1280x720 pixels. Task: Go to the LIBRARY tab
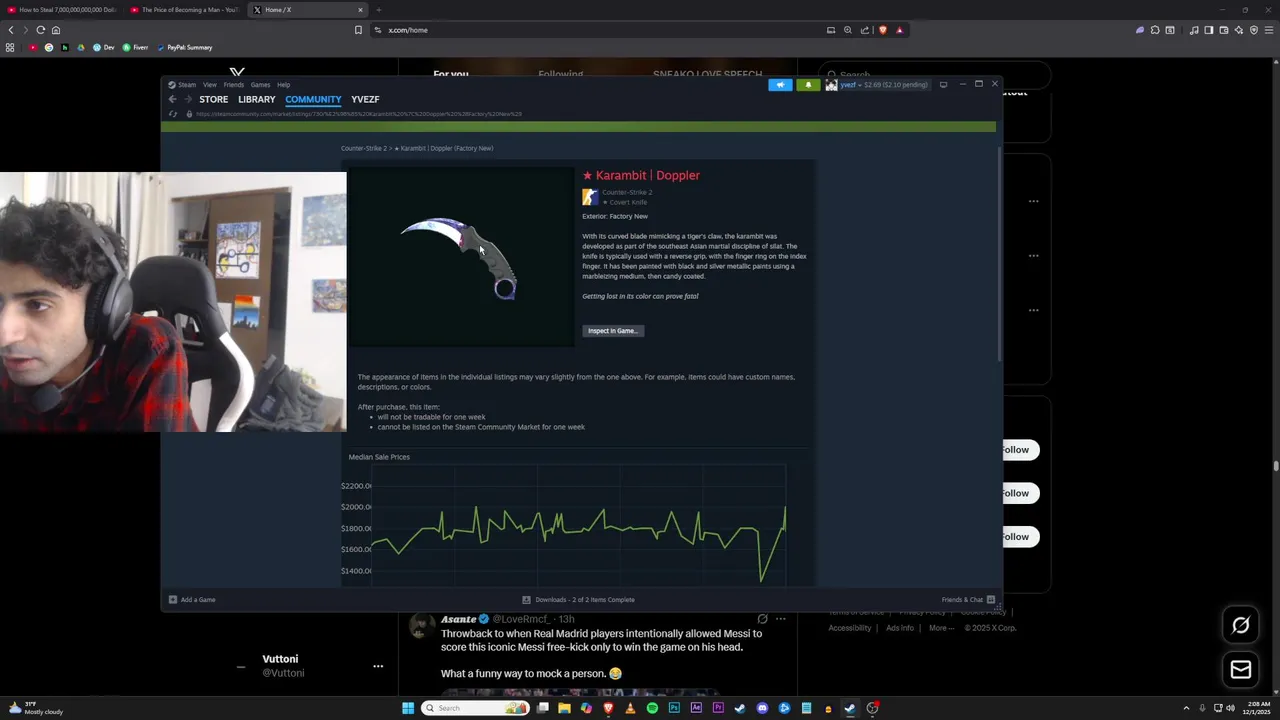pos(257,99)
